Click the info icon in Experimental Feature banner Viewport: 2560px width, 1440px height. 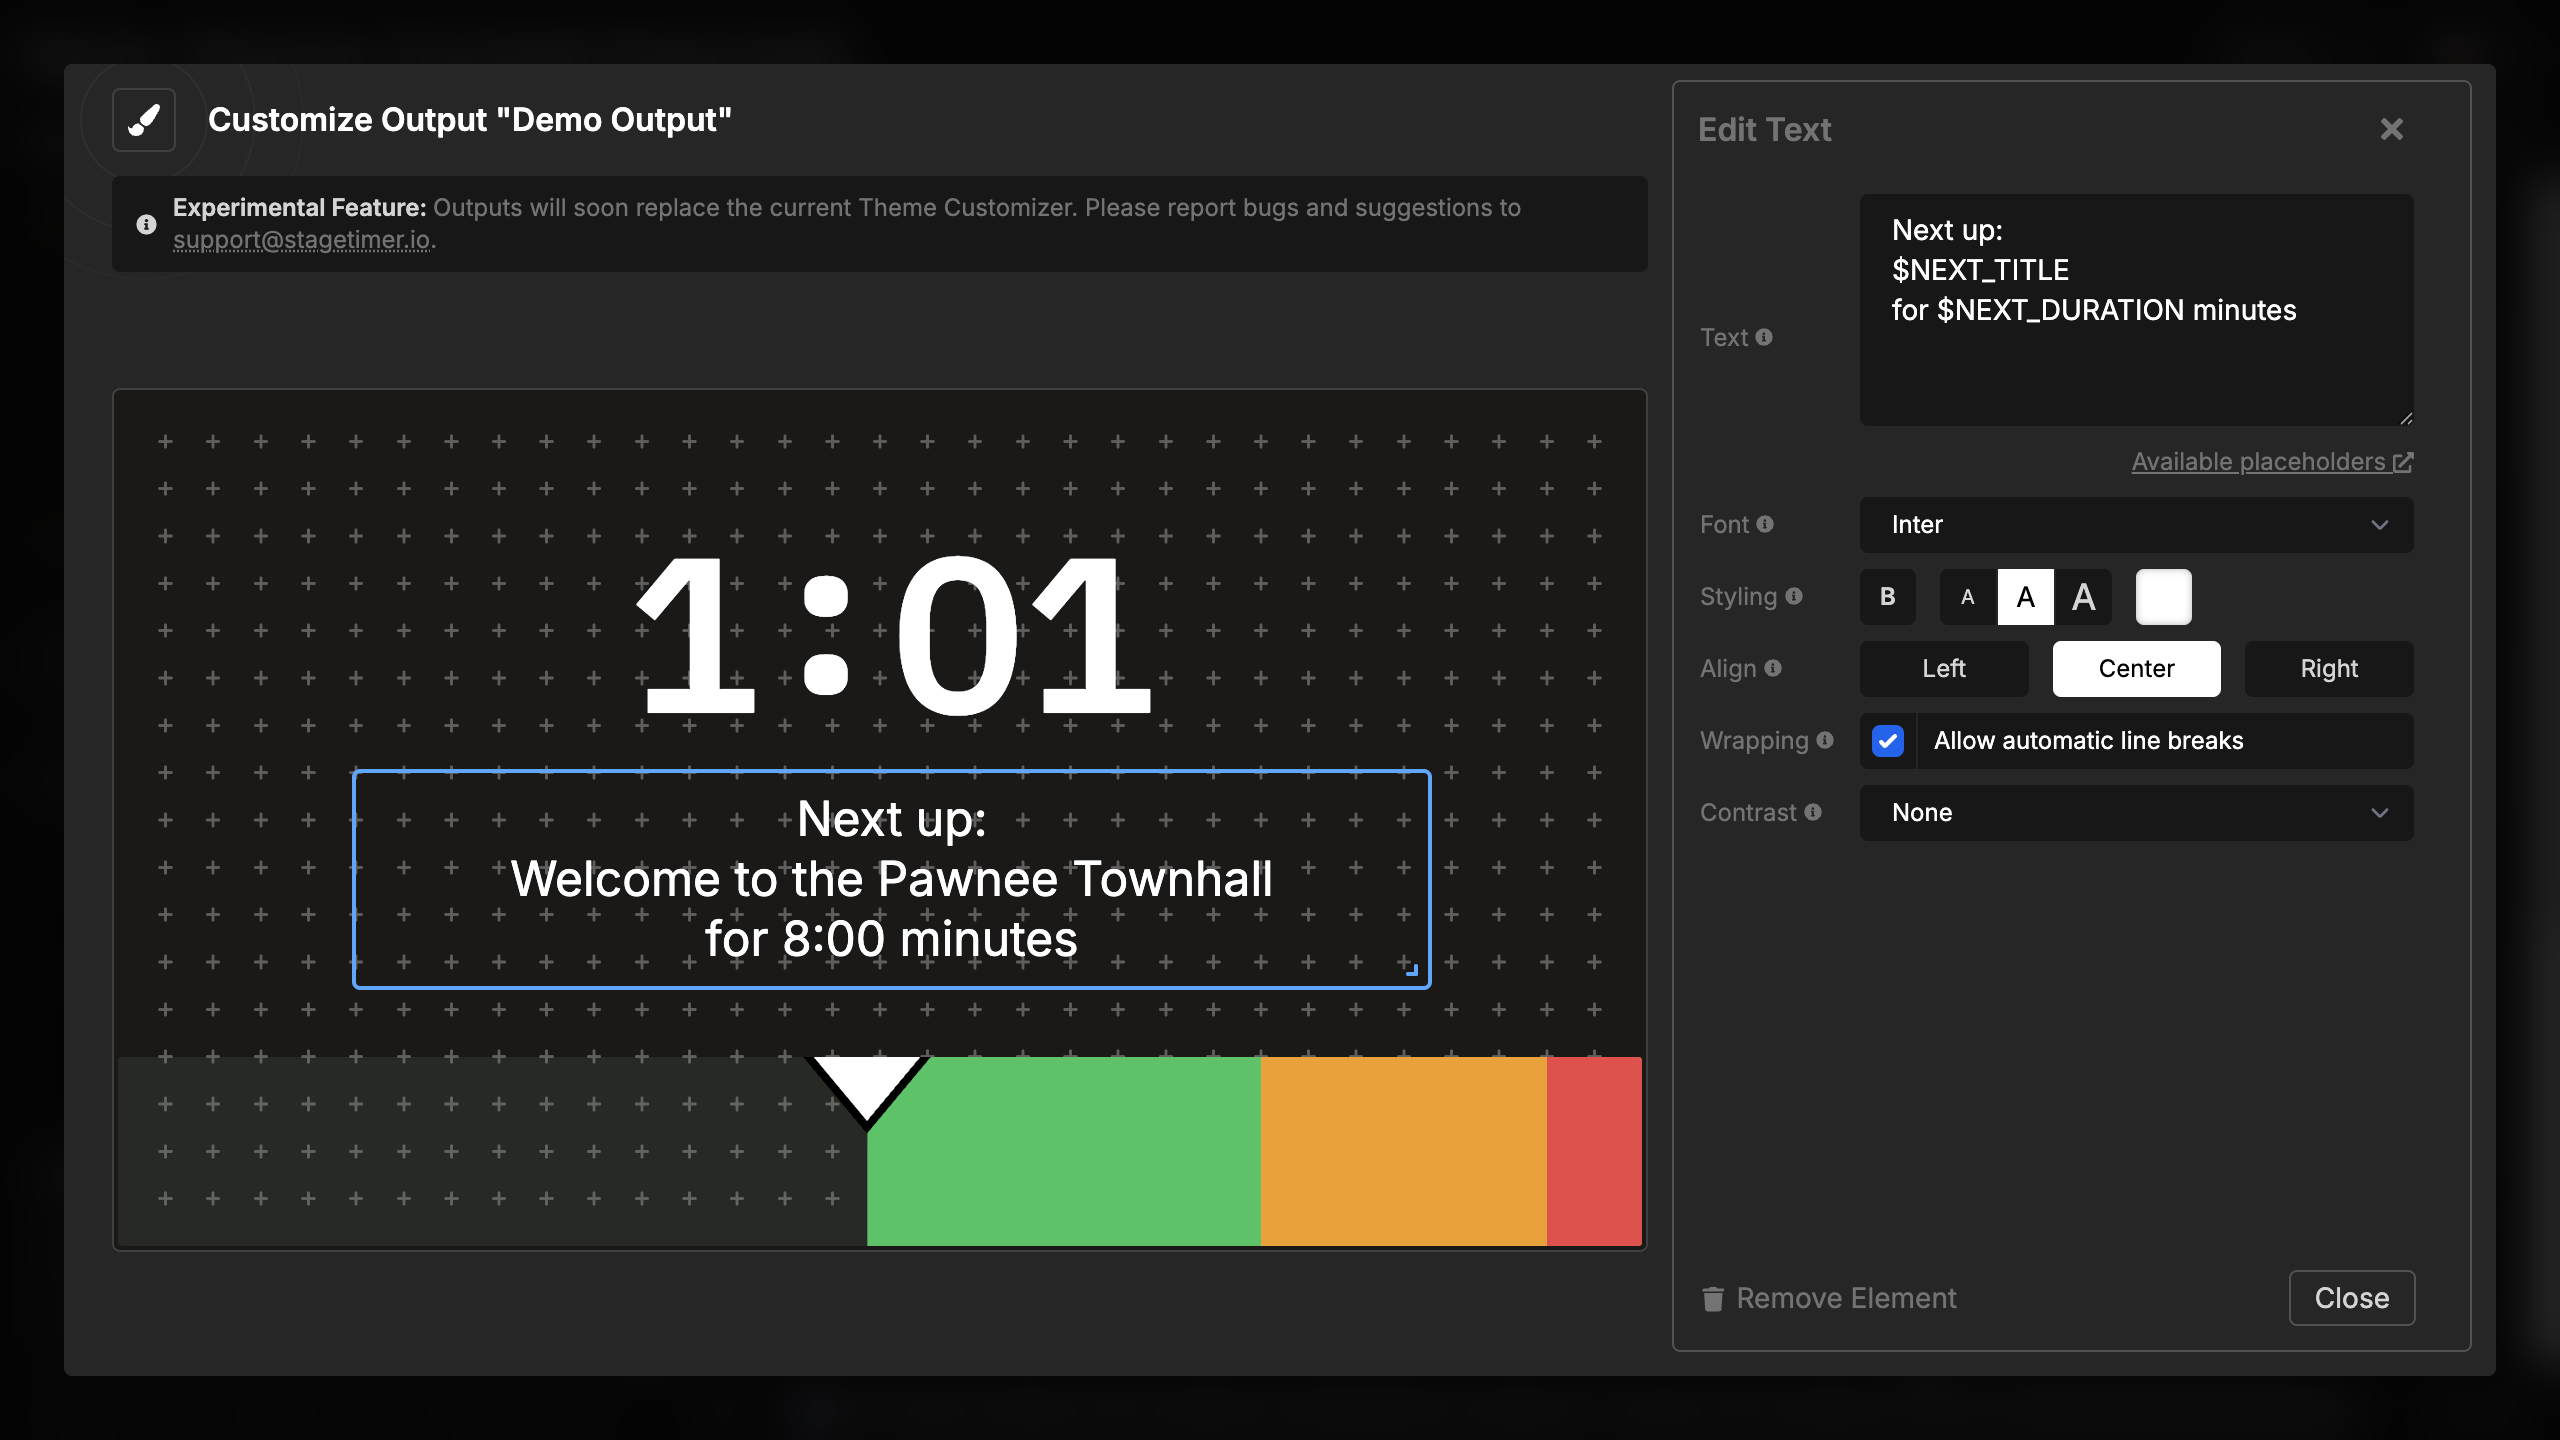(146, 224)
